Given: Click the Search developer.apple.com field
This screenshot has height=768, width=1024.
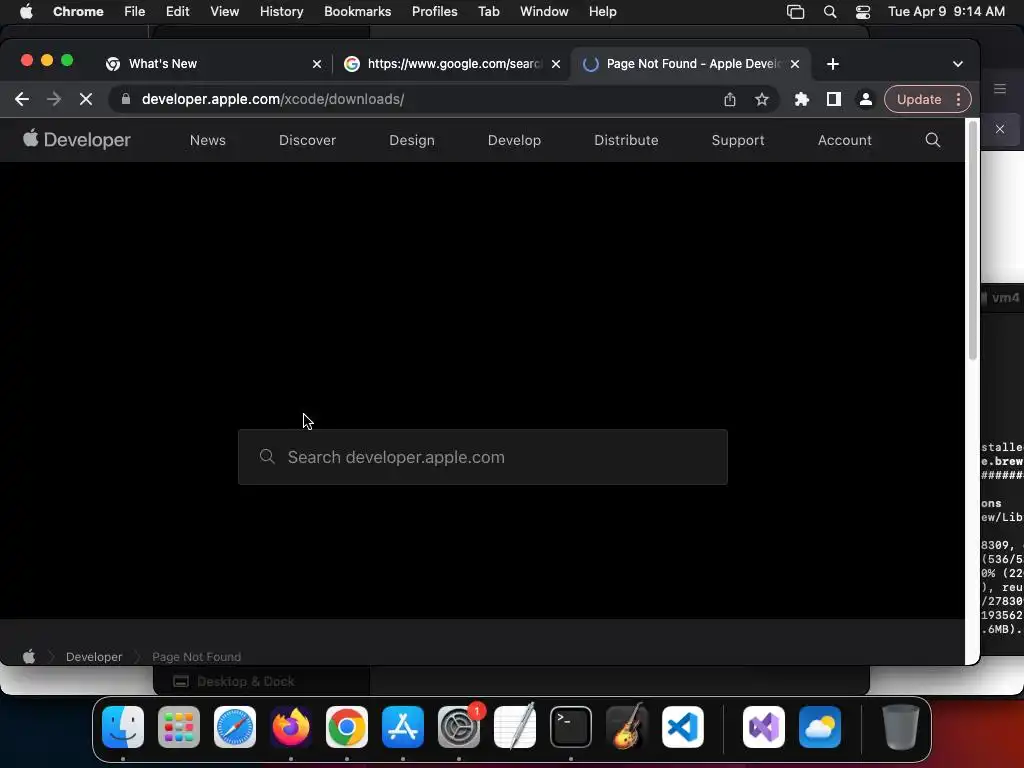Looking at the screenshot, I should (x=483, y=457).
